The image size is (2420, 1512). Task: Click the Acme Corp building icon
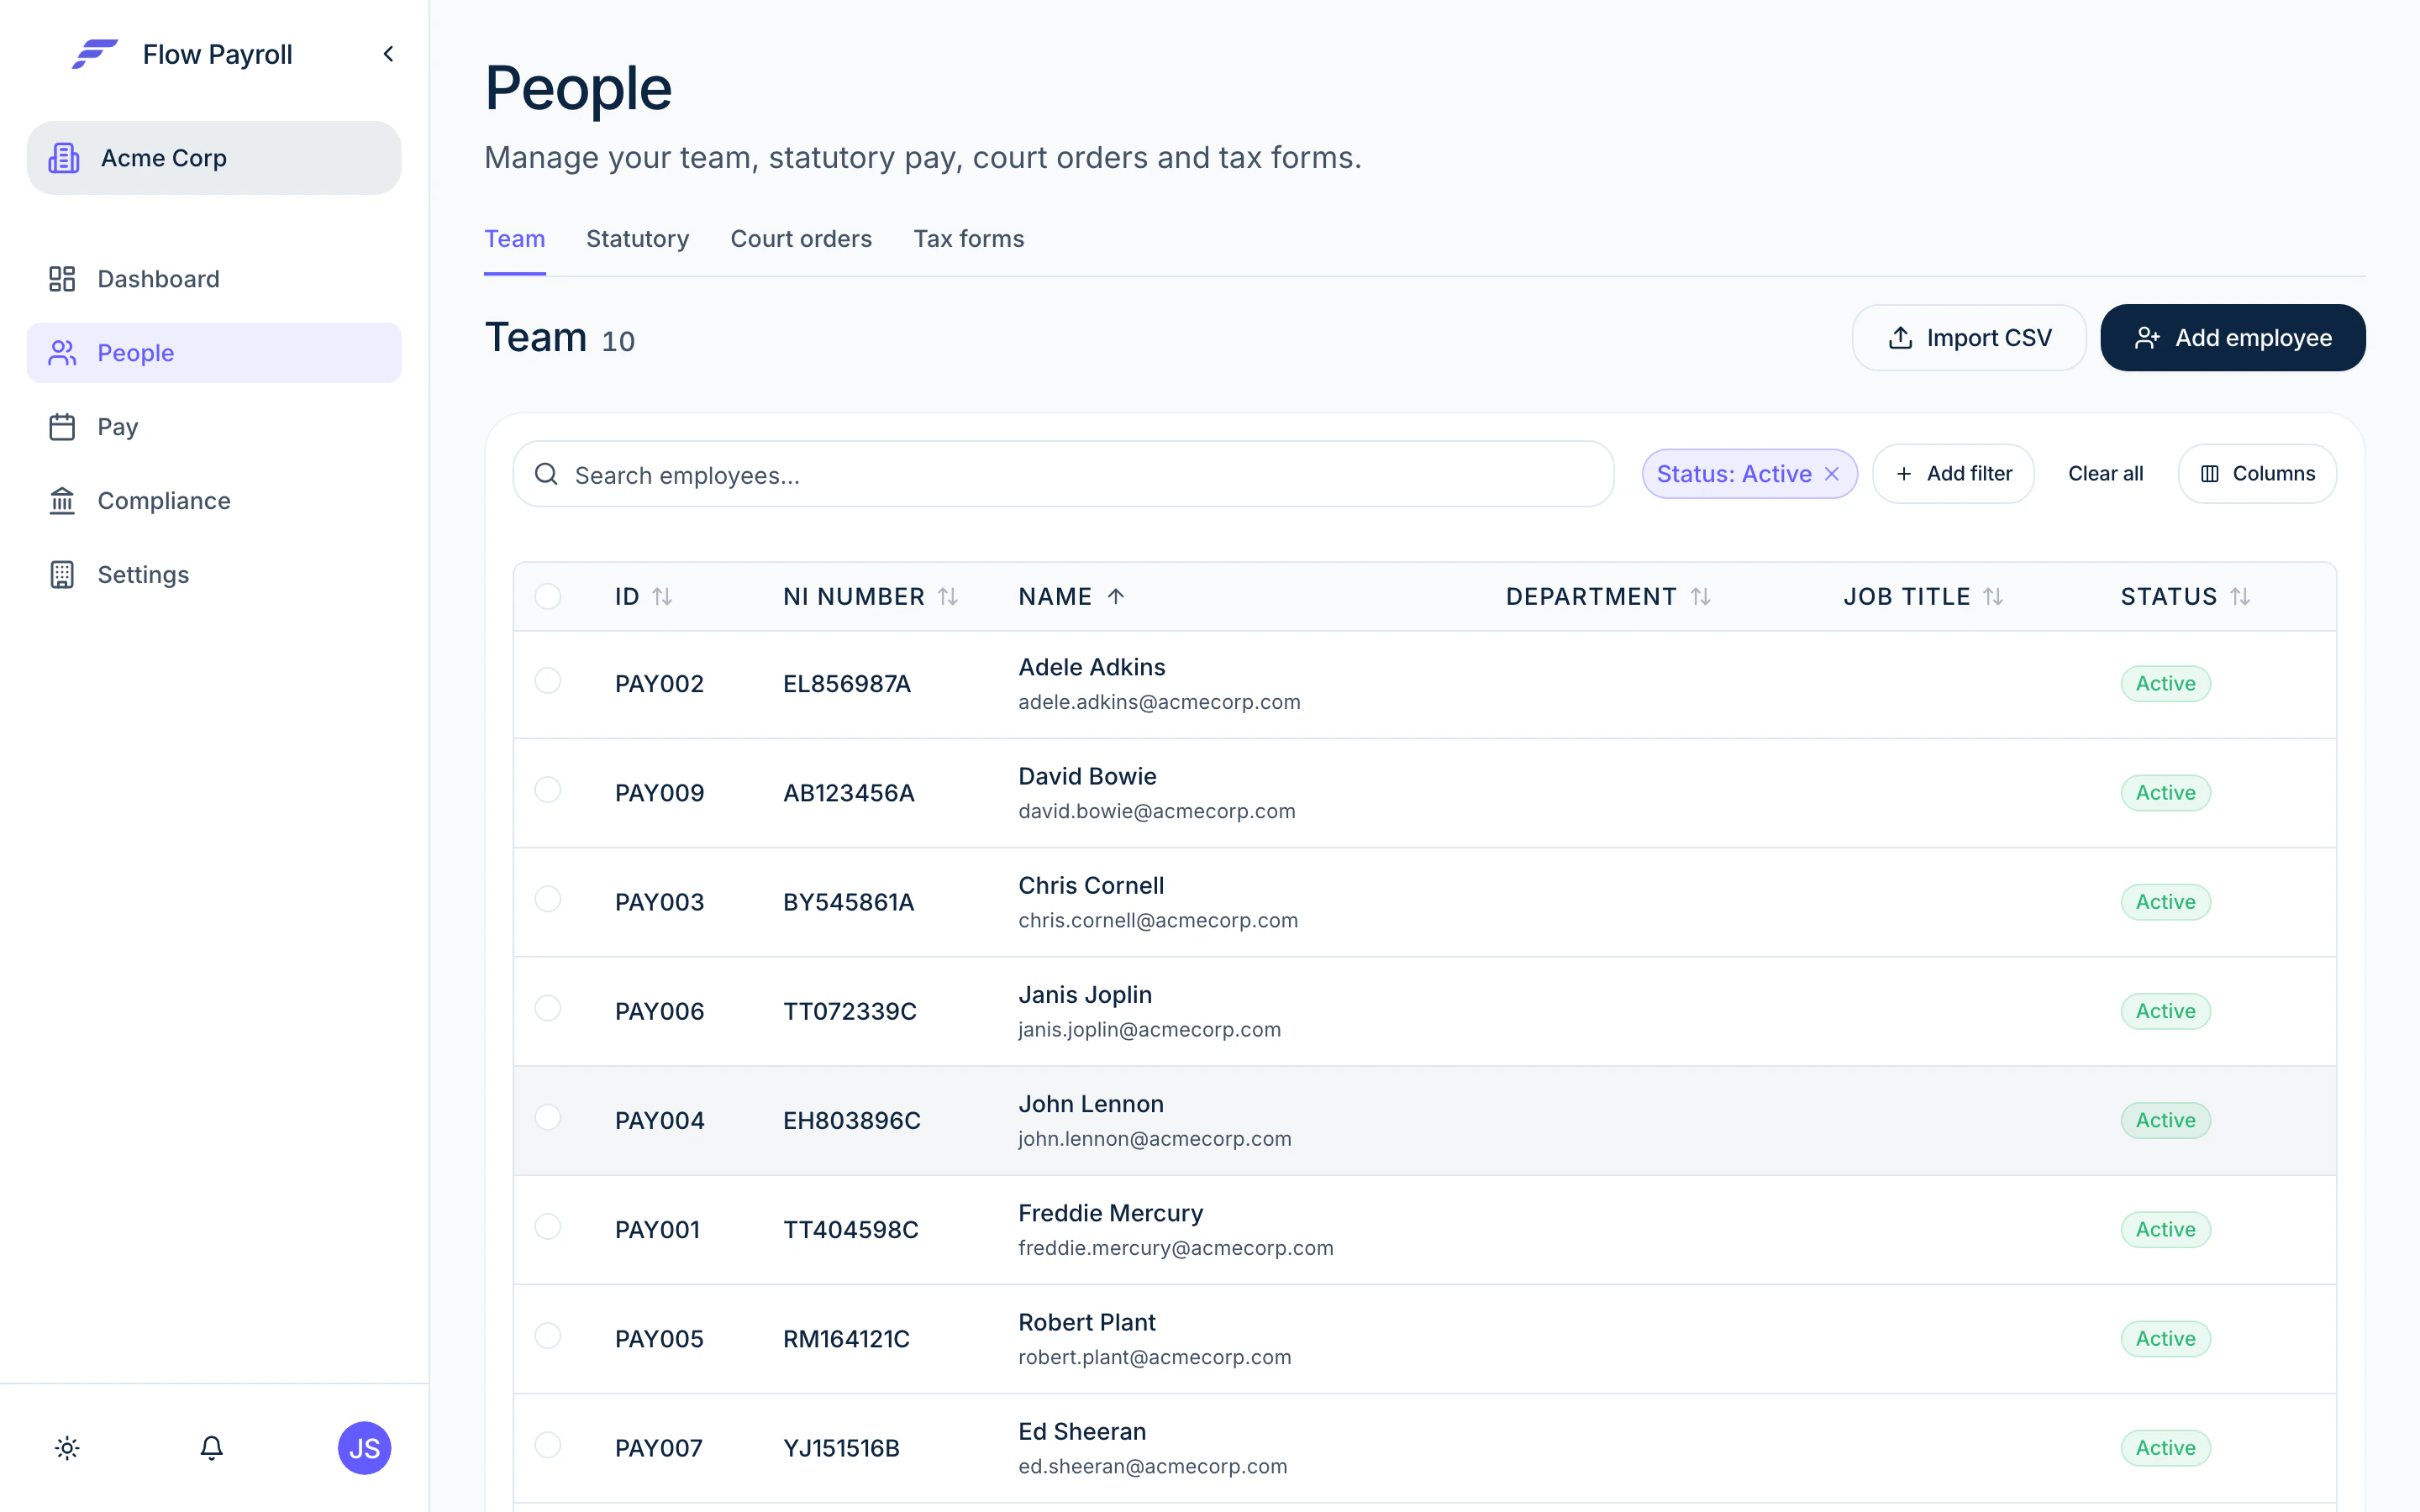(x=64, y=158)
